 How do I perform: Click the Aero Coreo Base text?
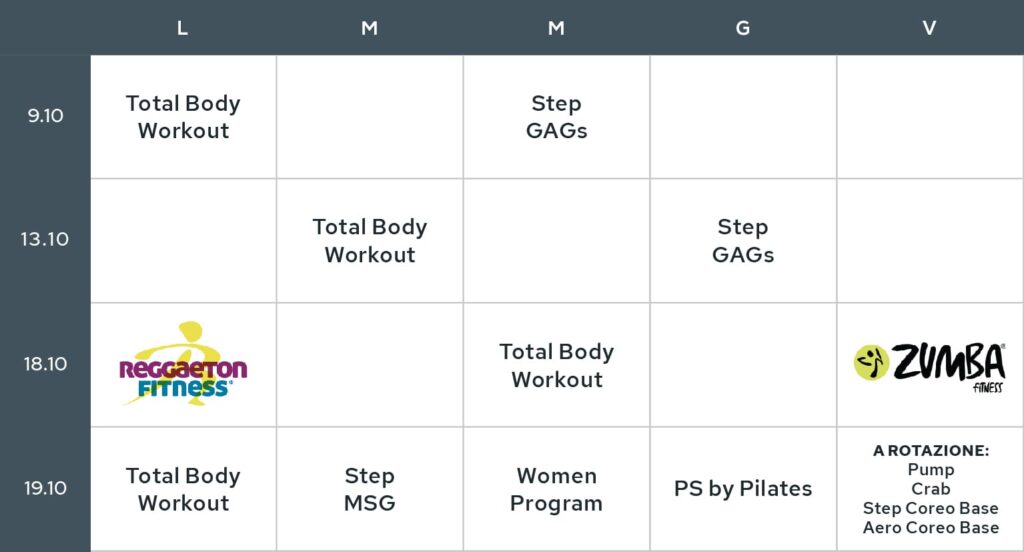pos(931,528)
